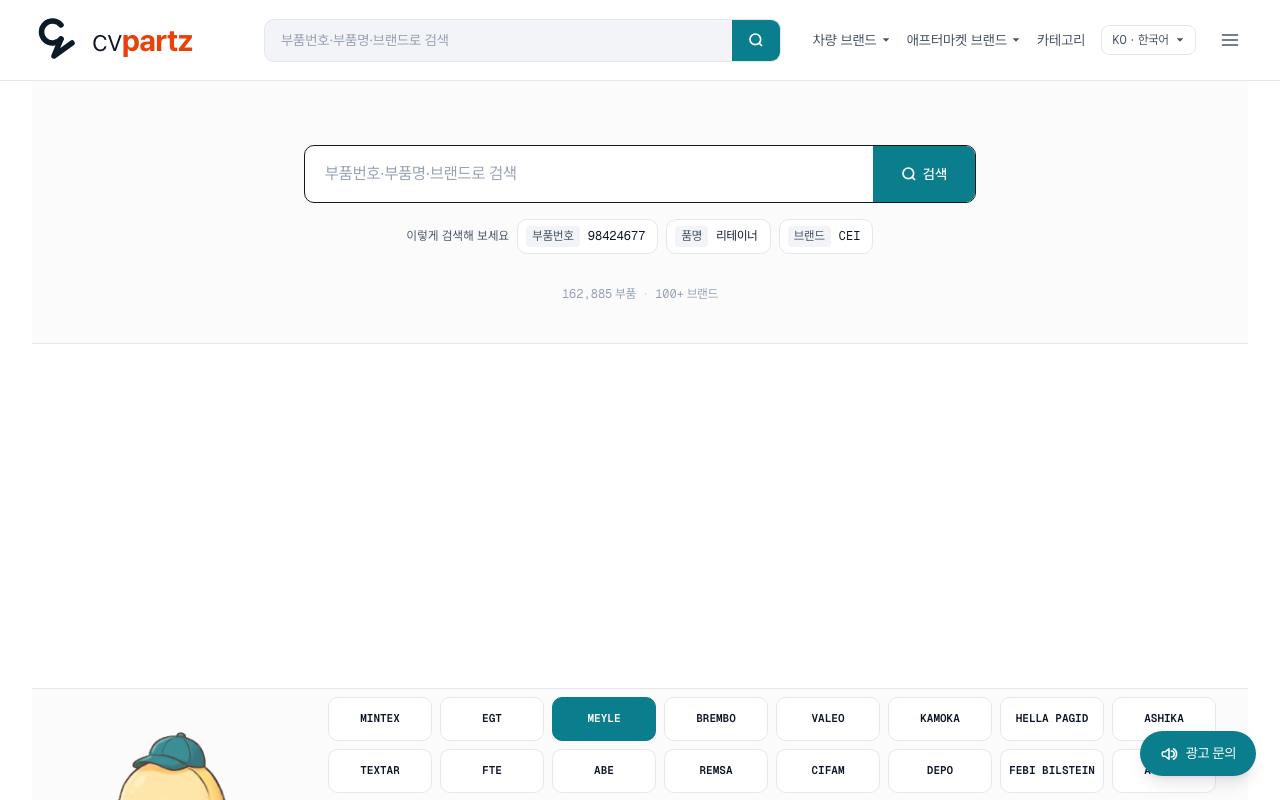Click the 광고 문의 floating button

(x=1198, y=754)
